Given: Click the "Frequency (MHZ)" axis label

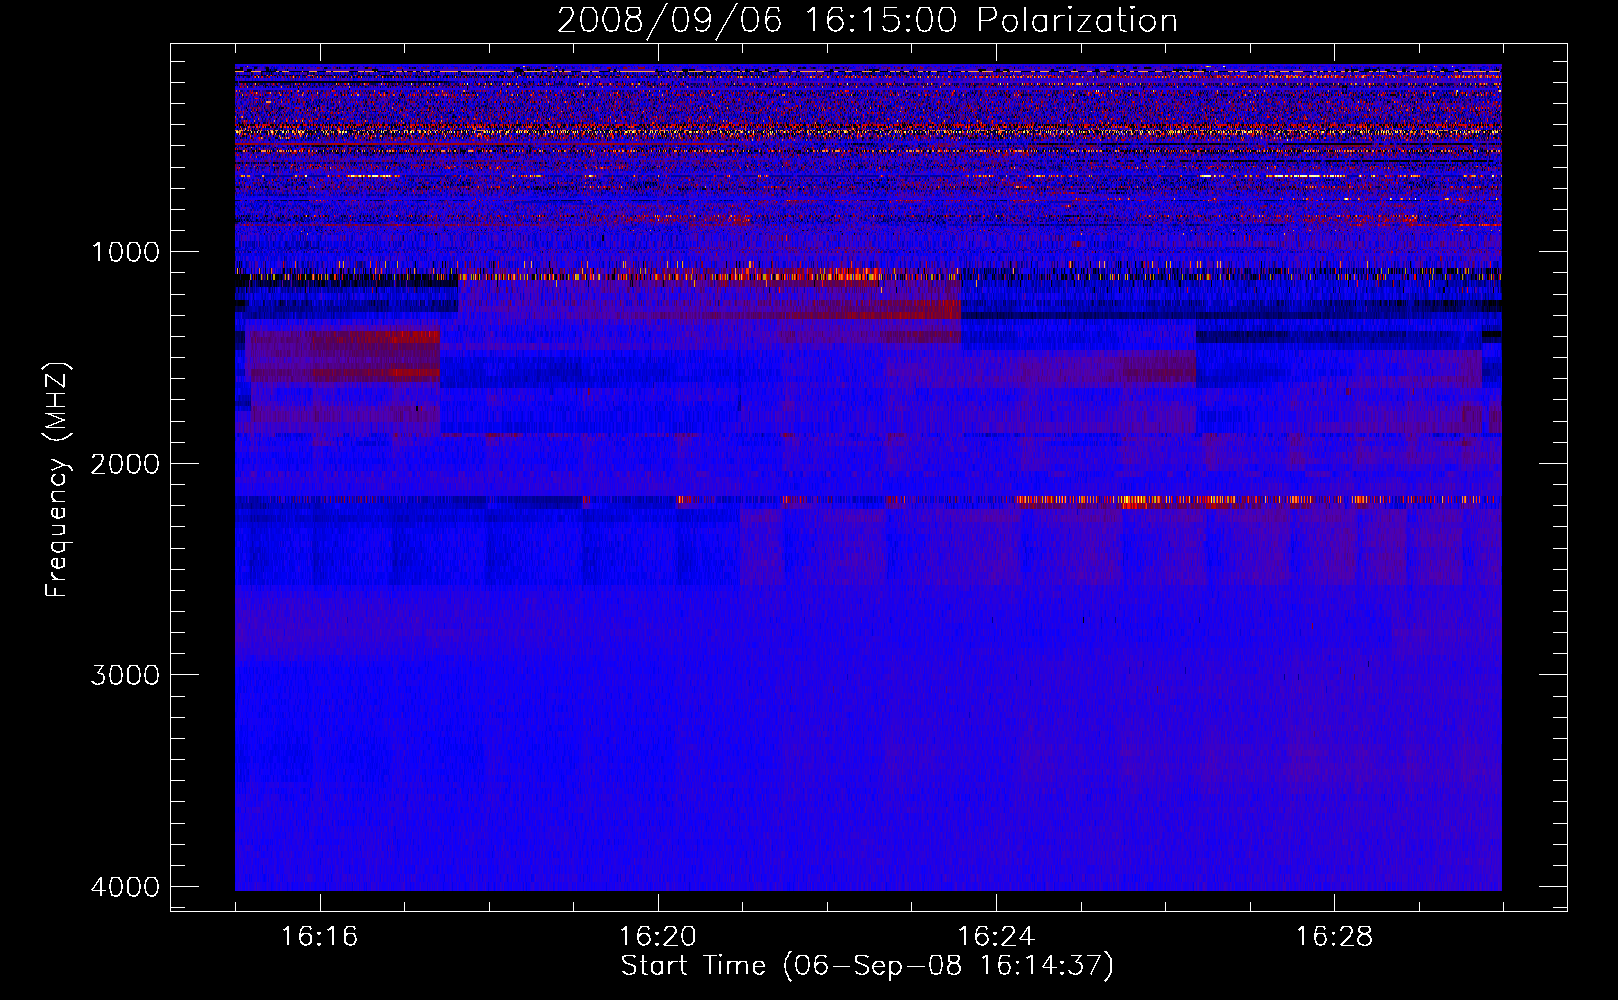Looking at the screenshot, I should [x=57, y=480].
